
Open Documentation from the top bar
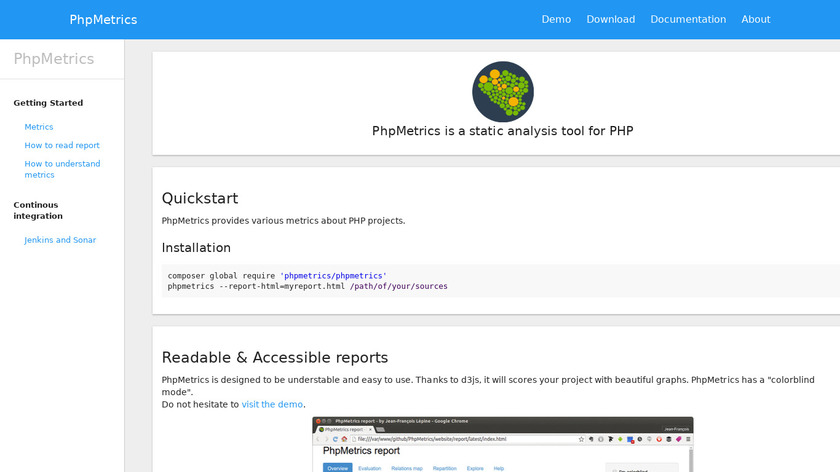688,19
